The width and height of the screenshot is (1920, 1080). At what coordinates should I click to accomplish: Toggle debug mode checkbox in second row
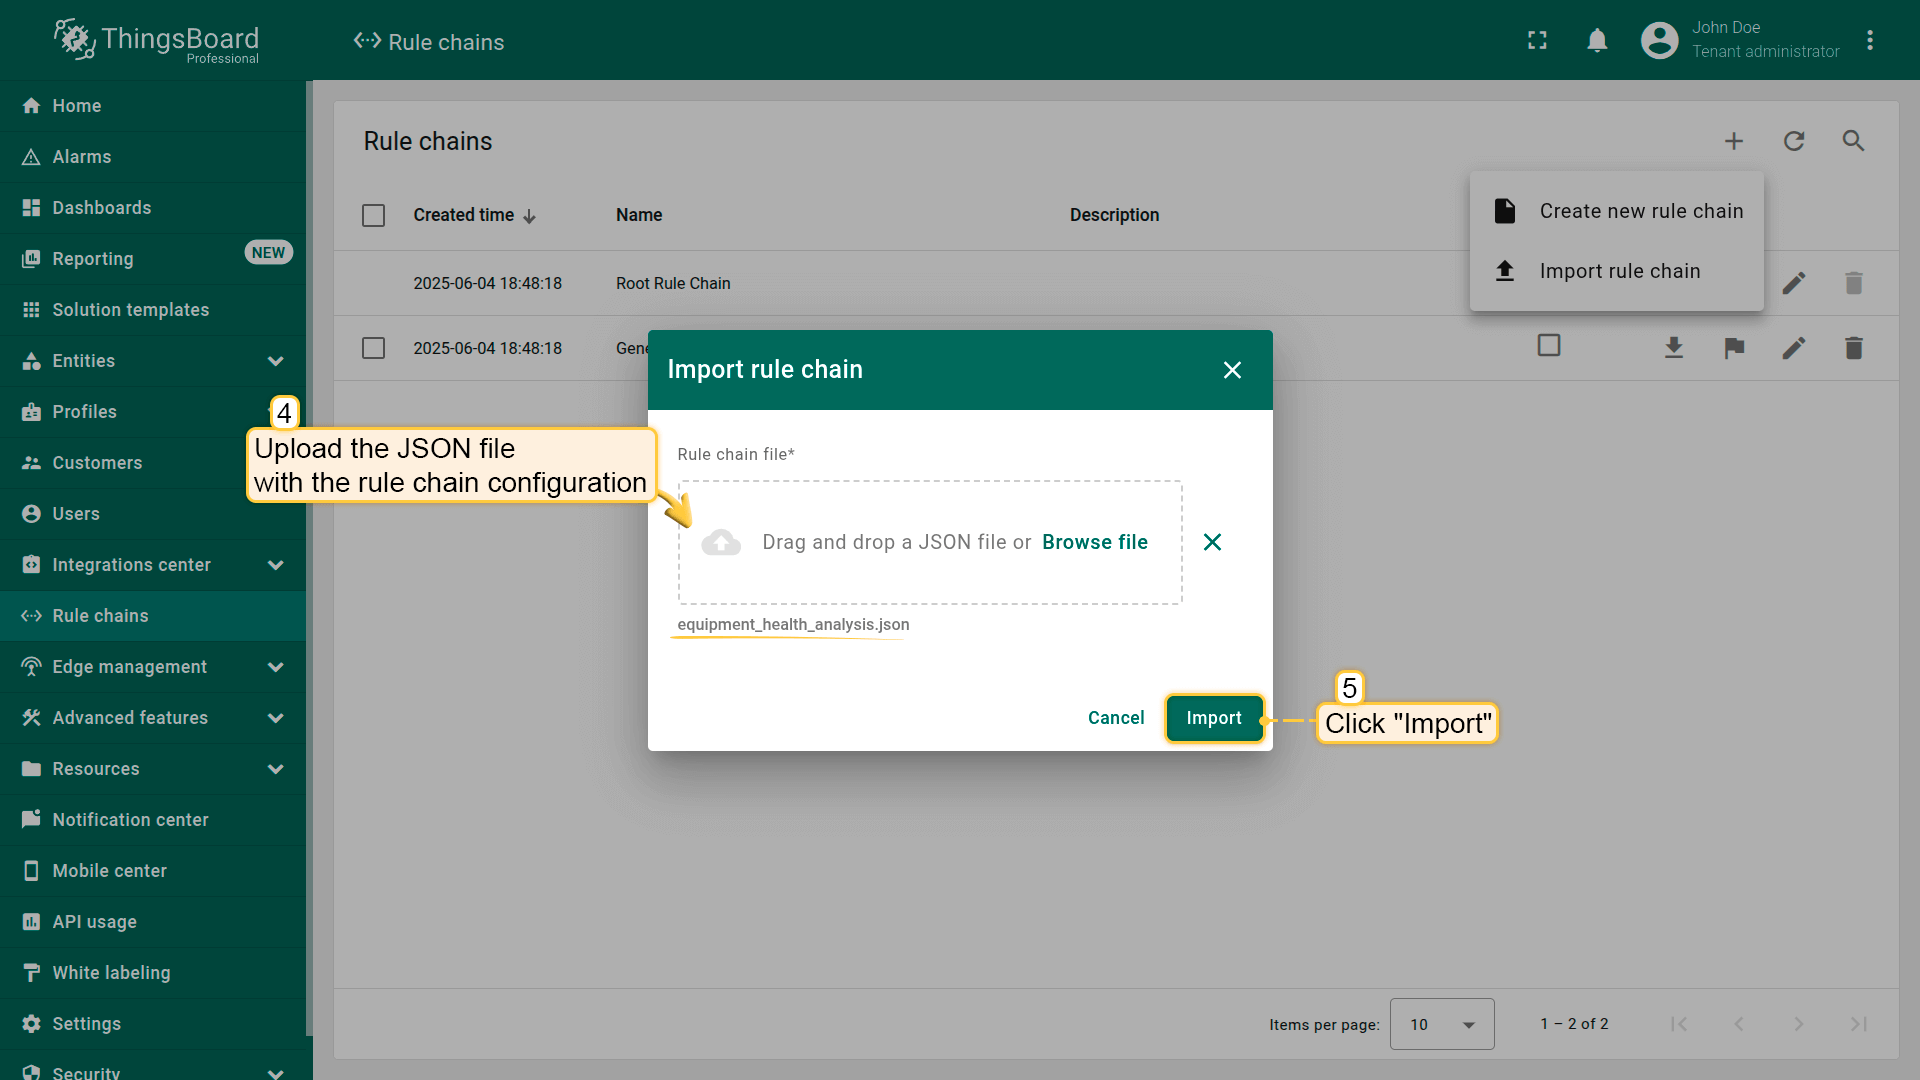[x=1549, y=346]
